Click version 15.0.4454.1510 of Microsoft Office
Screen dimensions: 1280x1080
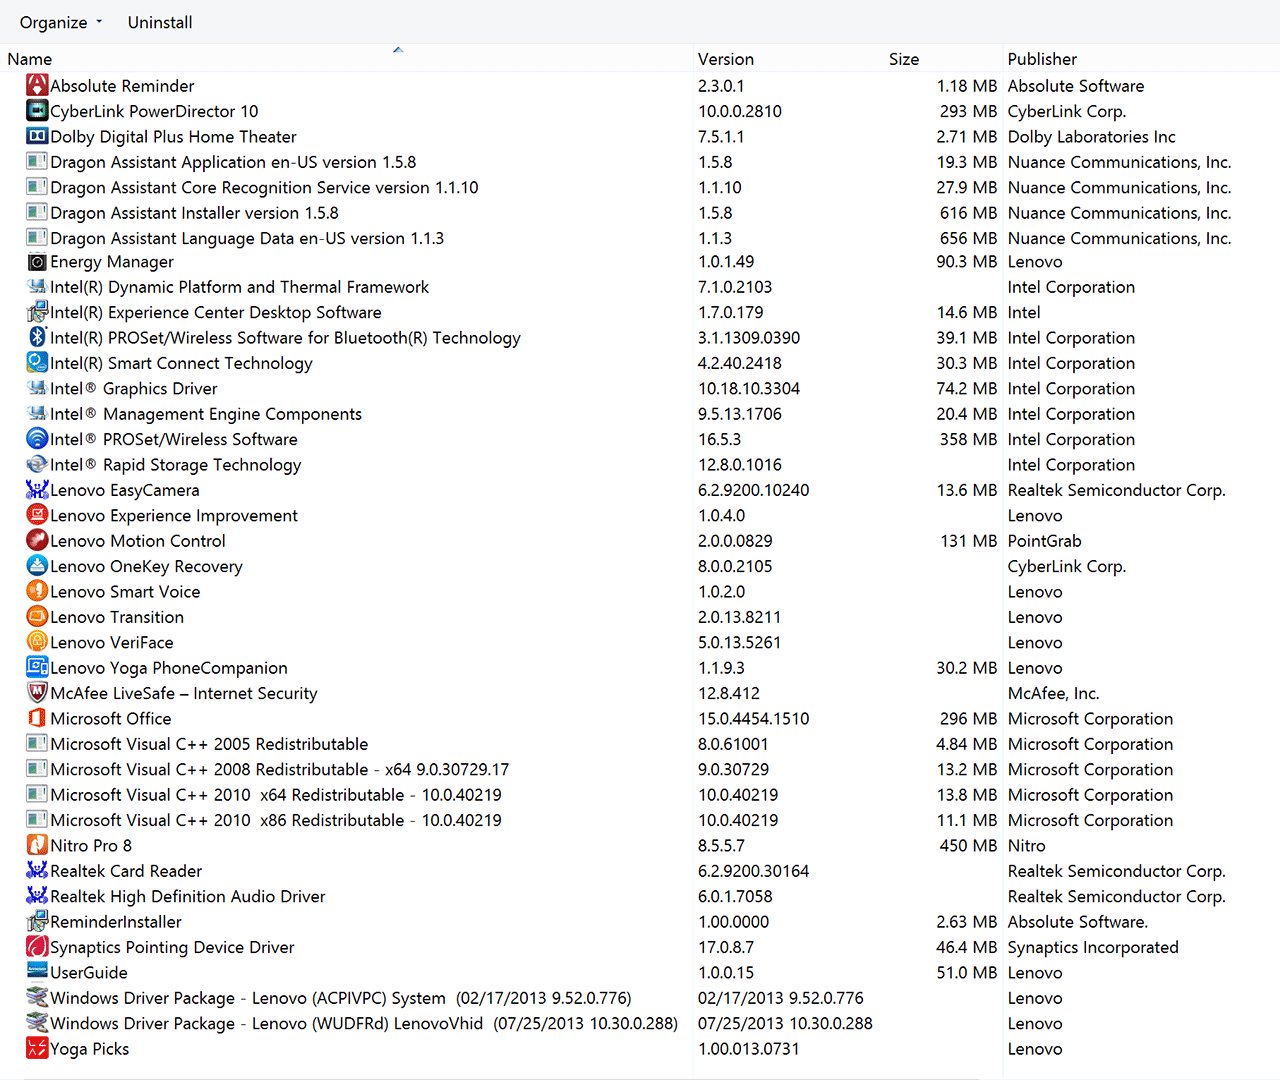click(x=754, y=719)
